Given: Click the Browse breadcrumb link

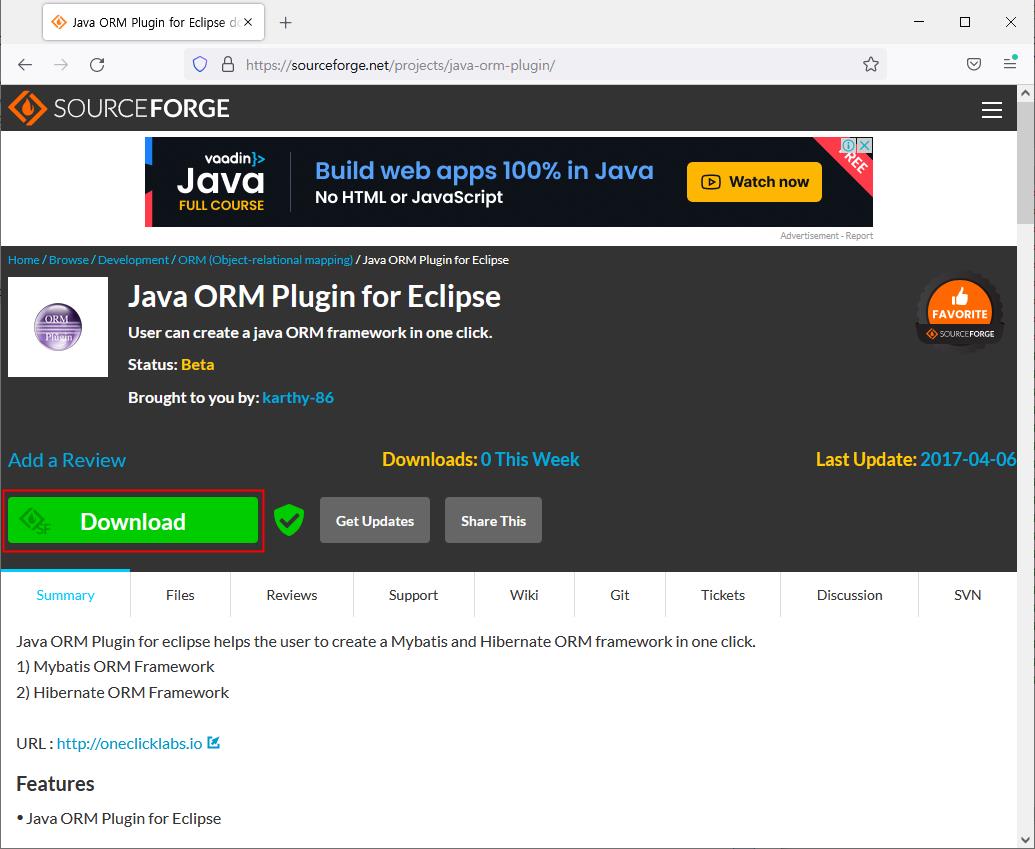Looking at the screenshot, I should pyautogui.click(x=69, y=260).
